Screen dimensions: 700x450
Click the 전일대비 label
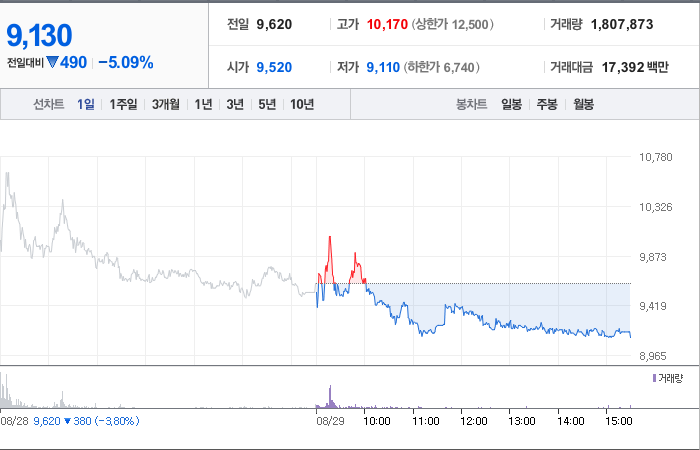pyautogui.click(x=25, y=63)
